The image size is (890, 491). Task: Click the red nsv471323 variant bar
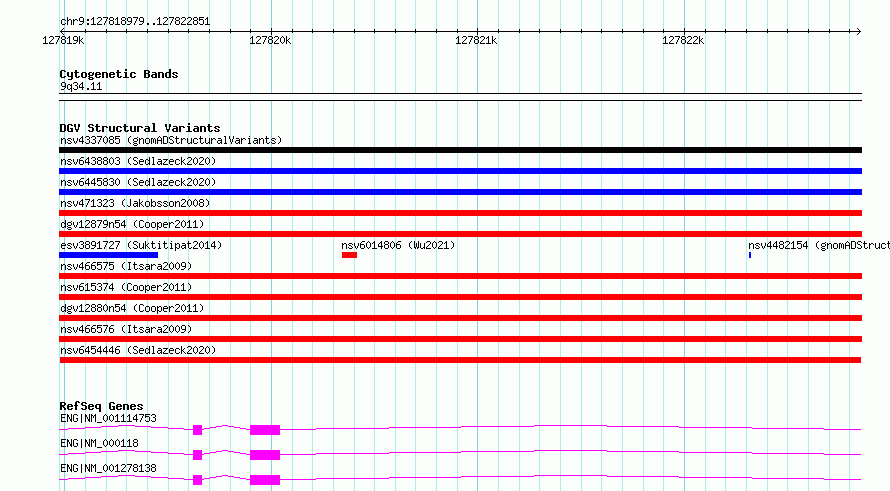460,213
